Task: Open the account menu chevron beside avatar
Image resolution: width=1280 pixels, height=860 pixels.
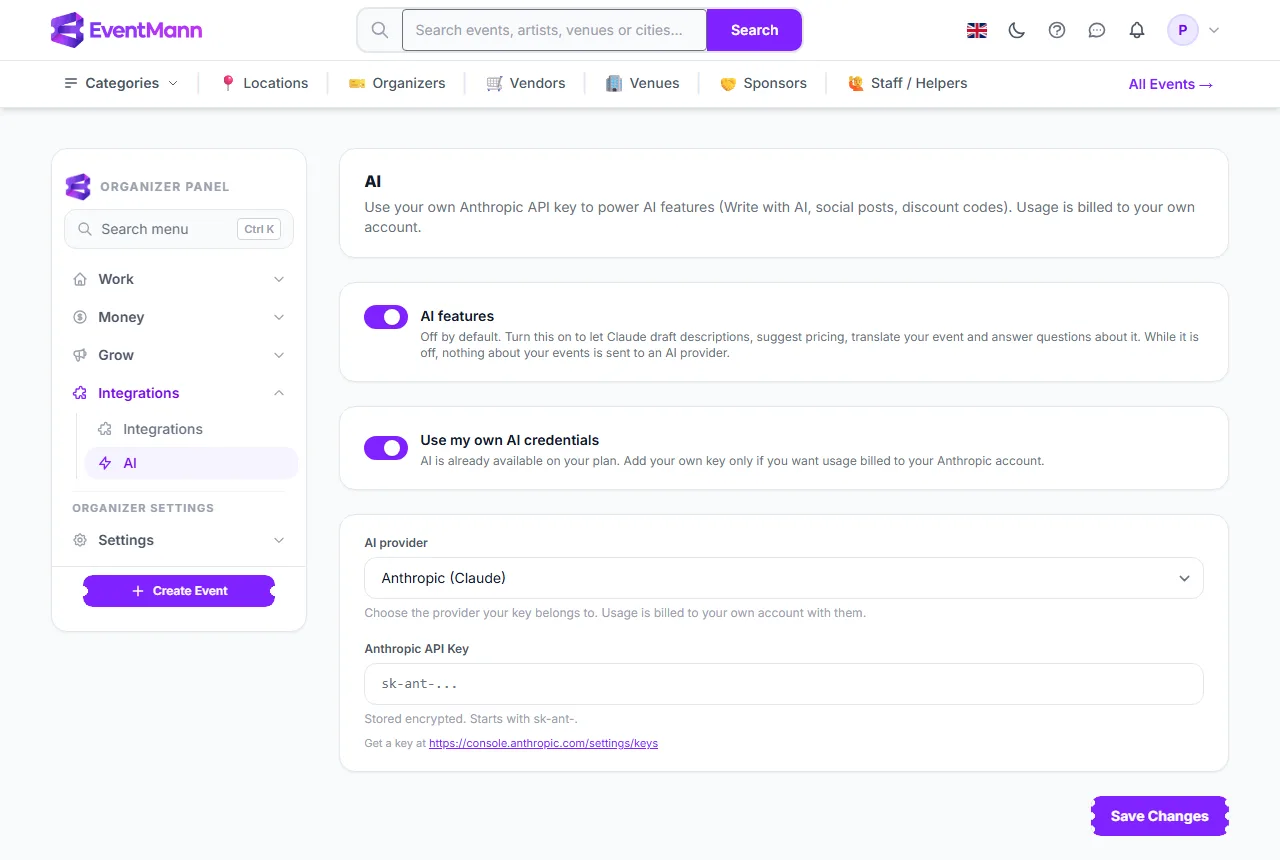Action: click(1214, 30)
